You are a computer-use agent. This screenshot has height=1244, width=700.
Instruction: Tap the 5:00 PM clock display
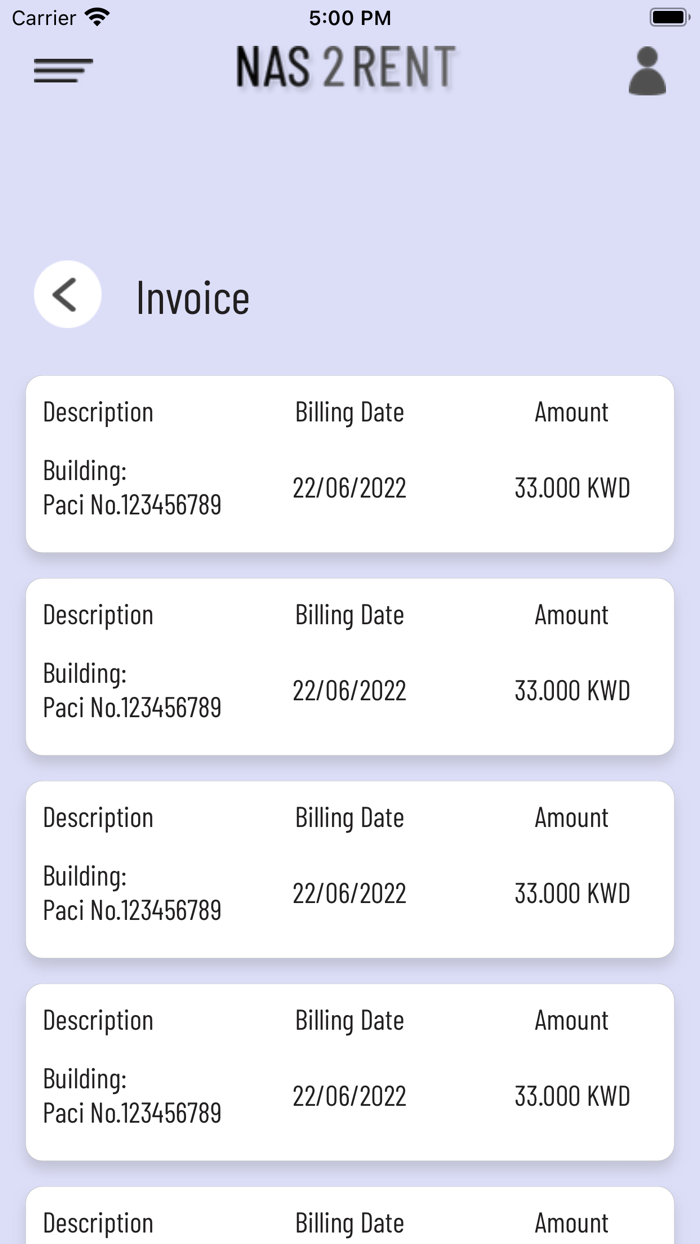pos(350,17)
